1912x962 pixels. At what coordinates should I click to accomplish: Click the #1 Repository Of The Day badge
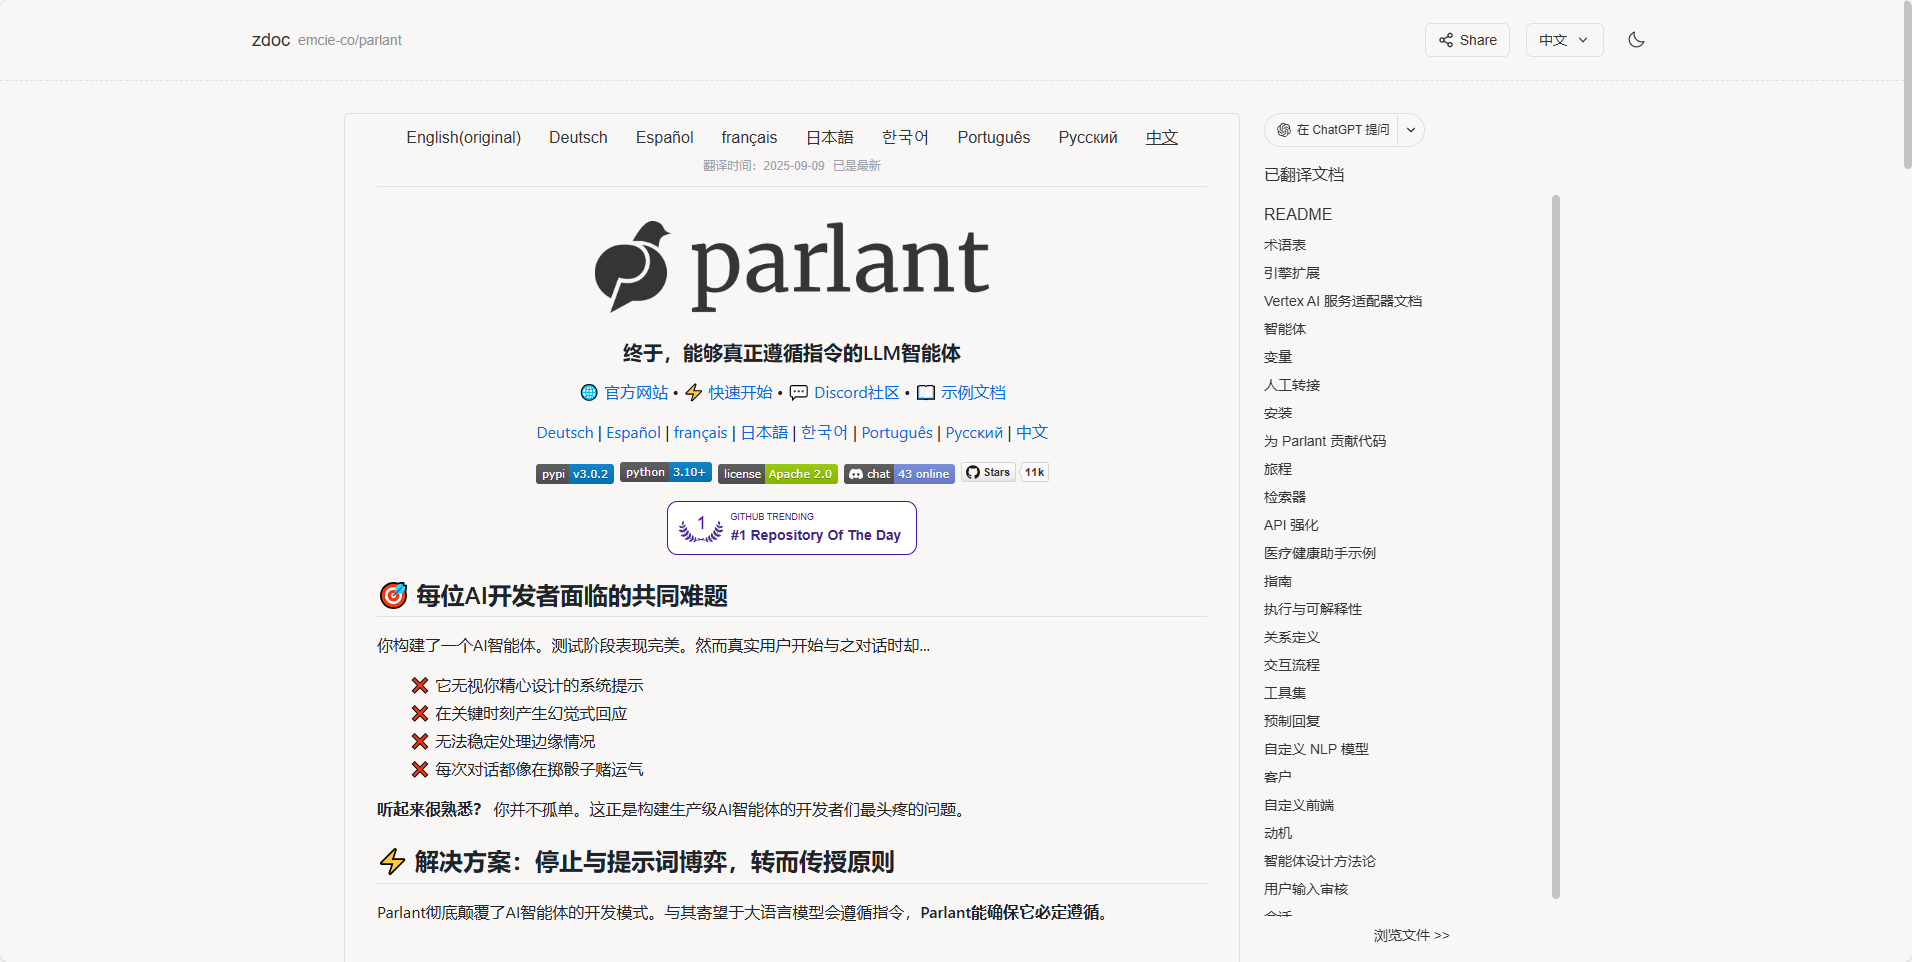791,528
